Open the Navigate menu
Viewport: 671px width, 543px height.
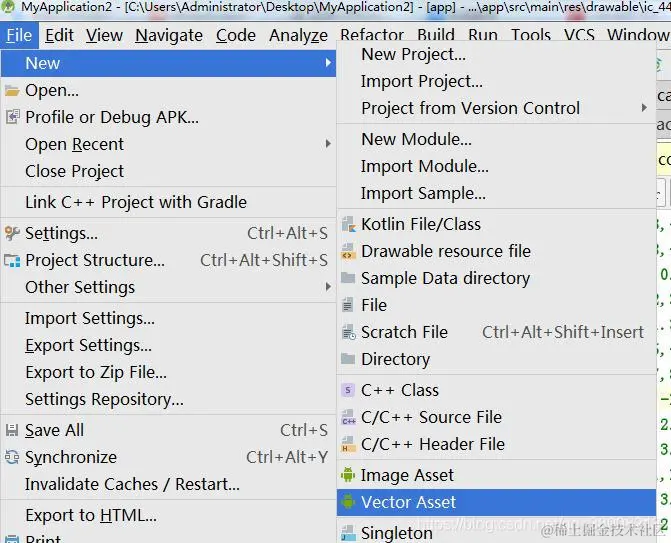click(169, 35)
